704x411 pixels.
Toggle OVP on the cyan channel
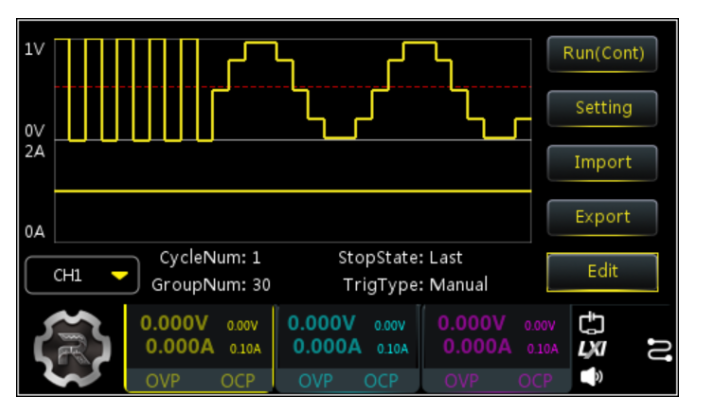(316, 381)
